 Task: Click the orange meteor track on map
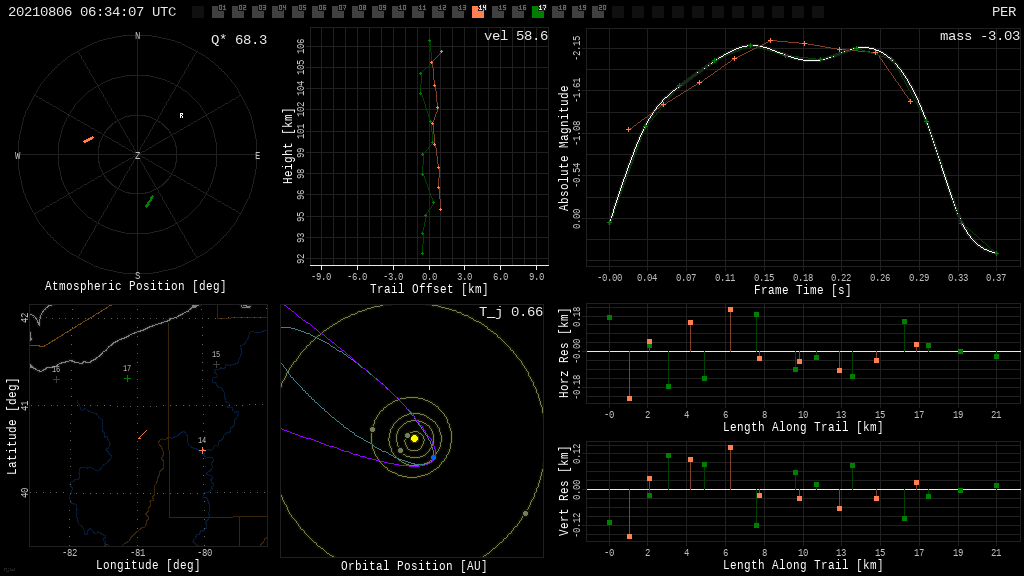tap(143, 434)
